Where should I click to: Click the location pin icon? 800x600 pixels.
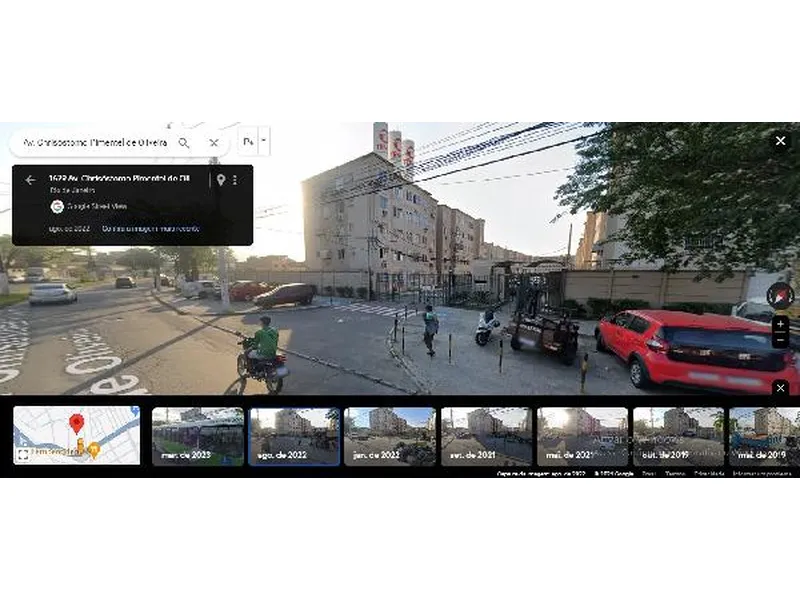click(x=220, y=180)
